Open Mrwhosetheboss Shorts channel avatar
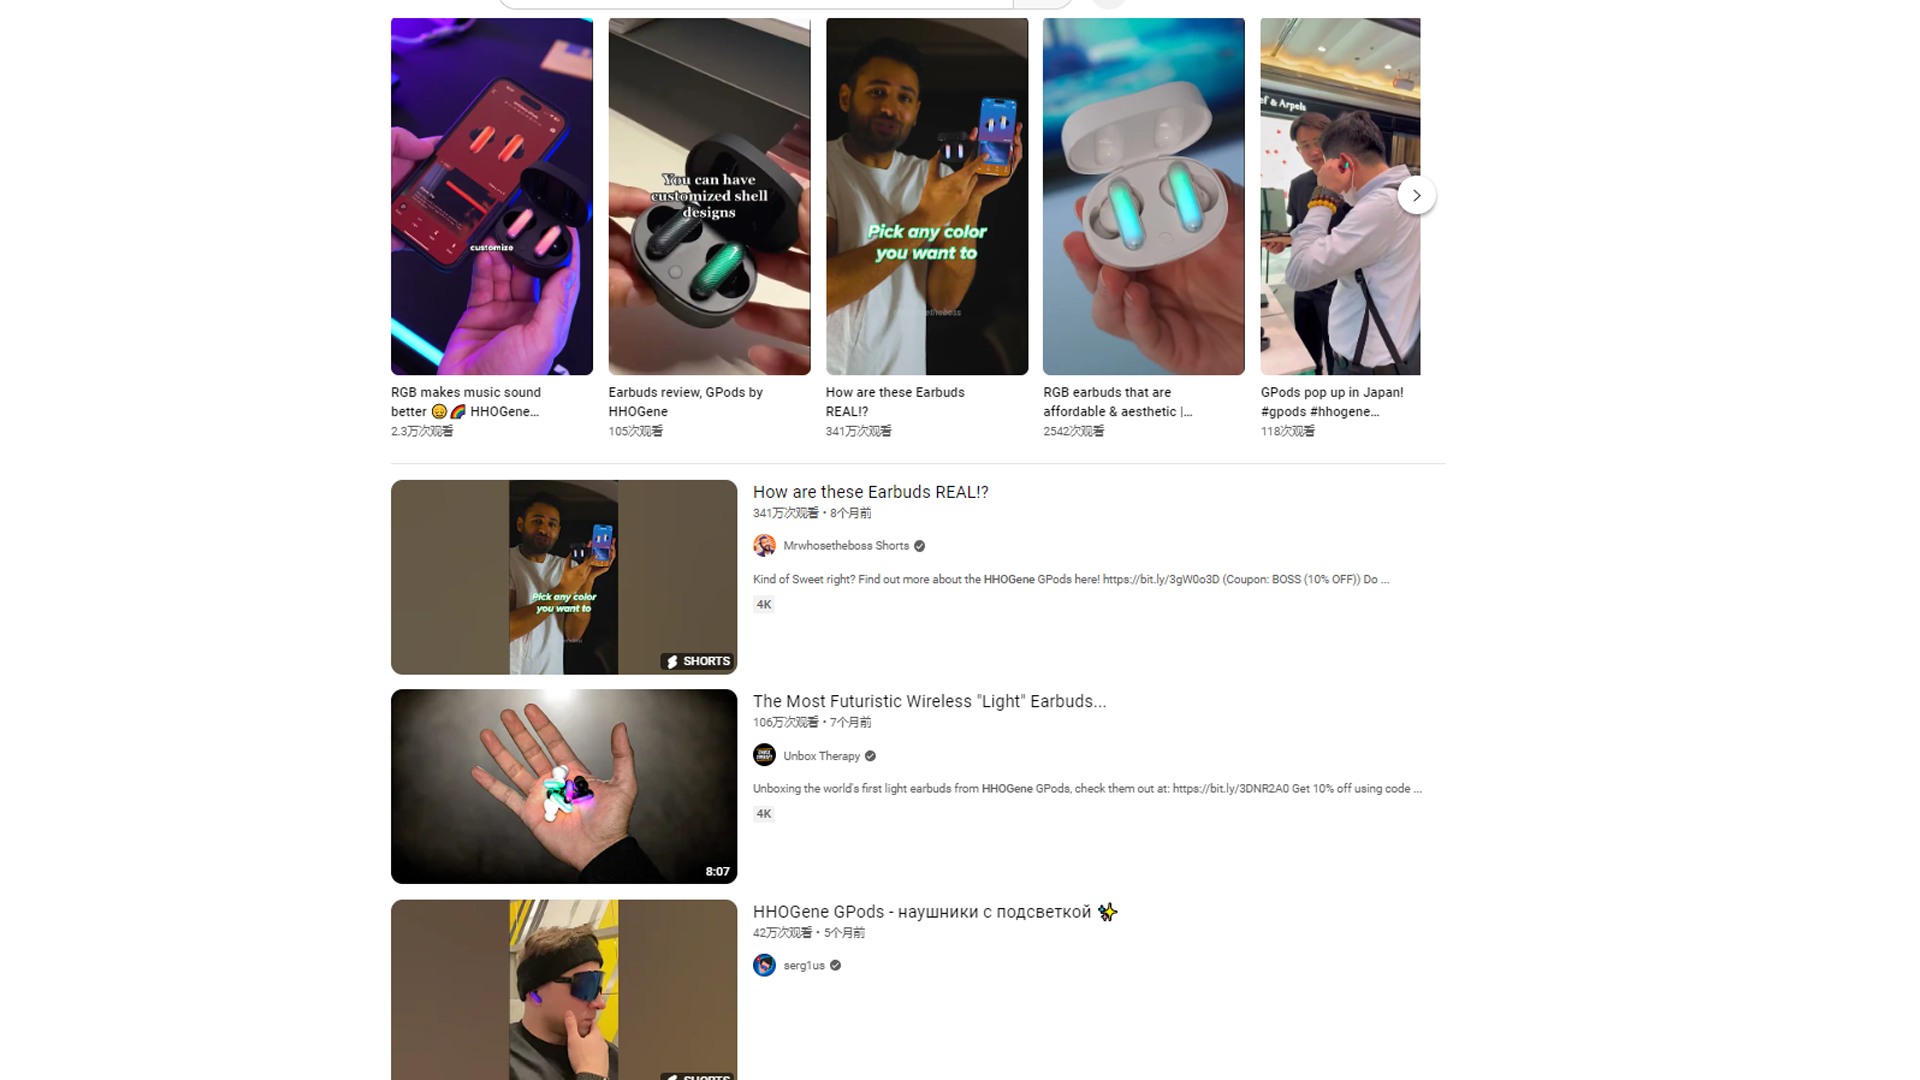This screenshot has width=1920, height=1080. tap(764, 546)
